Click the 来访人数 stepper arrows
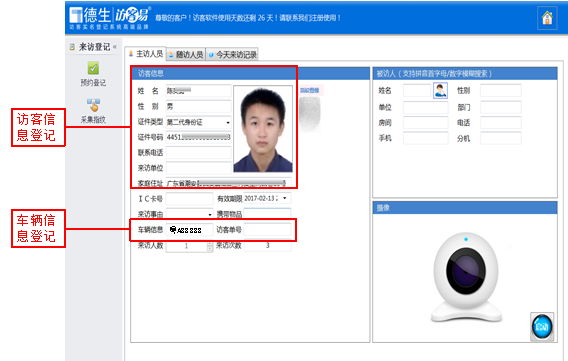The width and height of the screenshot is (568, 361). [x=210, y=246]
